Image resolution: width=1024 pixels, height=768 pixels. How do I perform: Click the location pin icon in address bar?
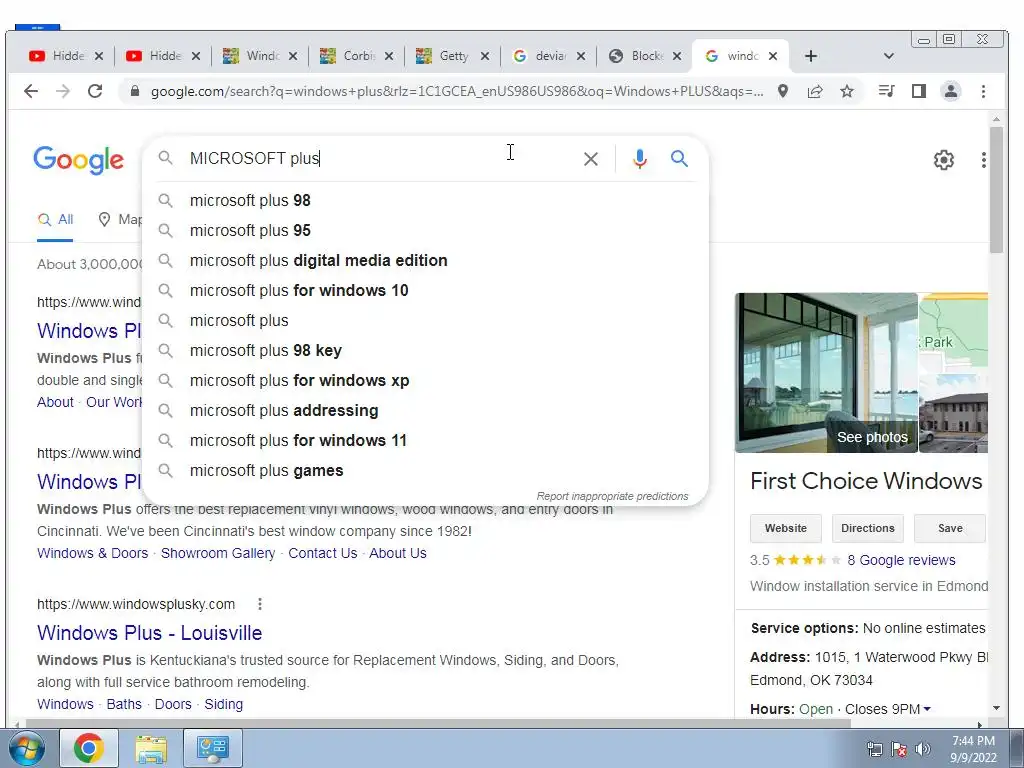point(782,91)
